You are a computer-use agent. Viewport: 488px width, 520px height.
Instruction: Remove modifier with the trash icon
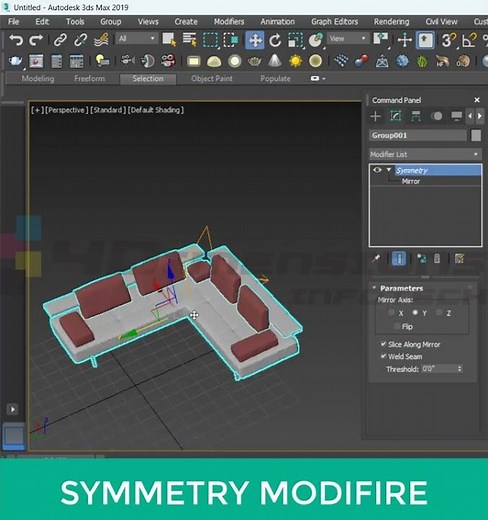point(437,258)
